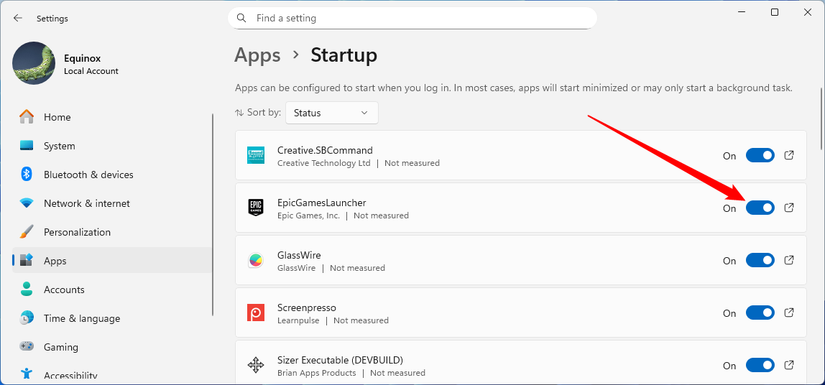Open external link for Screenpresso
The height and width of the screenshot is (385, 825).
[x=789, y=312]
